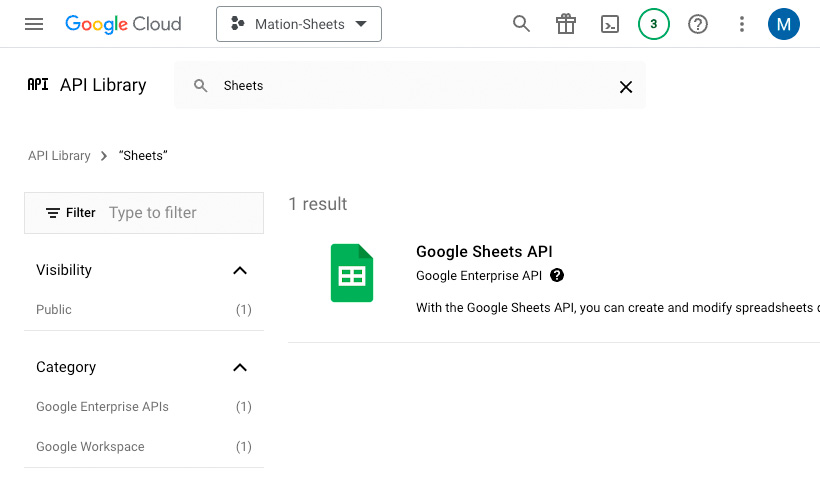Click the "Sheets" breadcrumb text

point(143,156)
